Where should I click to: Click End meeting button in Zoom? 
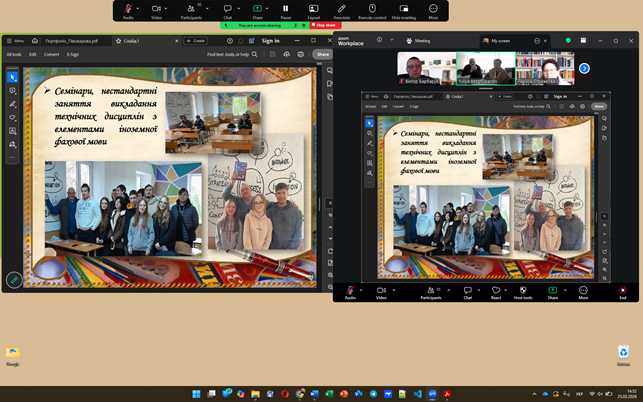click(622, 292)
